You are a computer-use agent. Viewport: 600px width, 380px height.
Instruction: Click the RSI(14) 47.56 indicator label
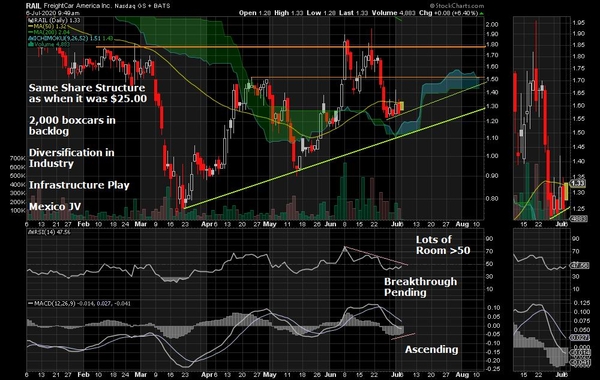(49, 232)
